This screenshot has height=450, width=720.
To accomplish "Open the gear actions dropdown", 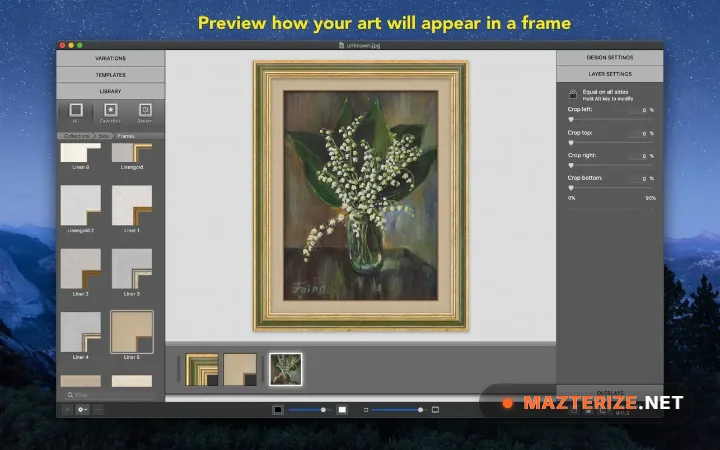I will pyautogui.click(x=83, y=409).
